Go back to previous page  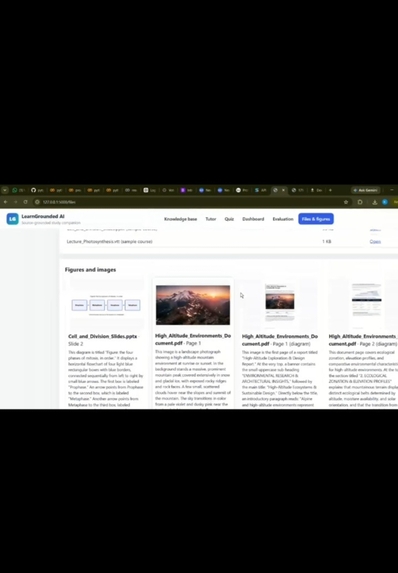[5, 202]
